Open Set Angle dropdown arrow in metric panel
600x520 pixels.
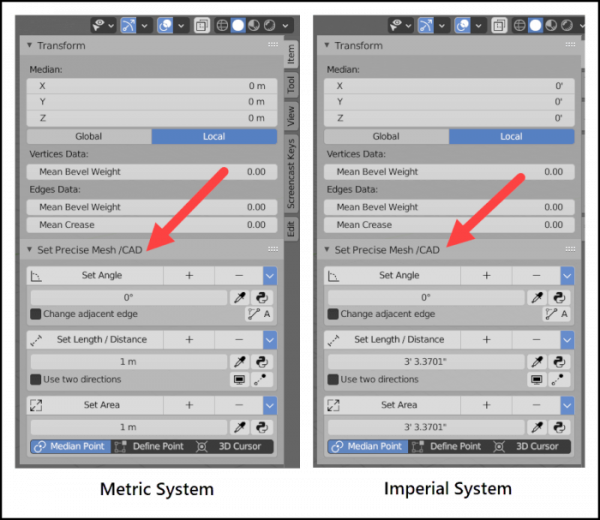[x=270, y=275]
